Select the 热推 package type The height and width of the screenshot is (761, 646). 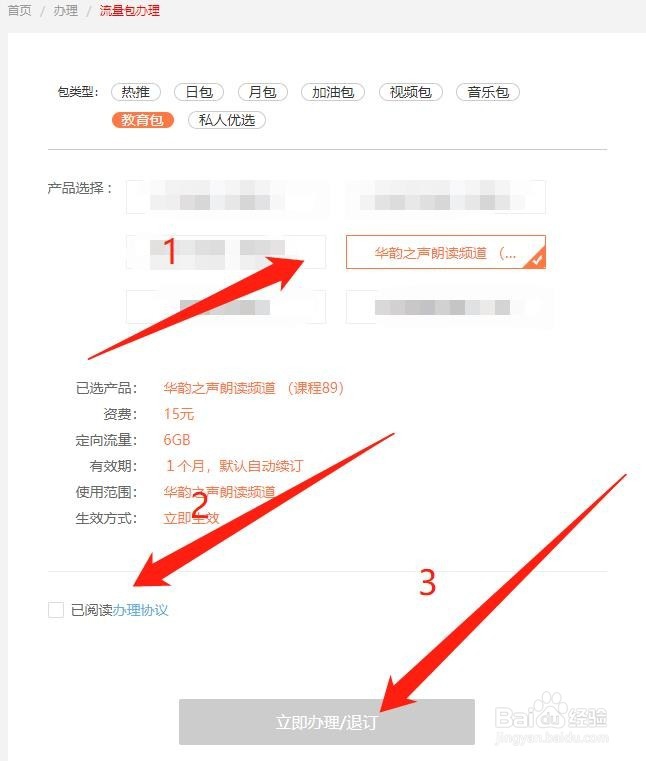pos(135,92)
